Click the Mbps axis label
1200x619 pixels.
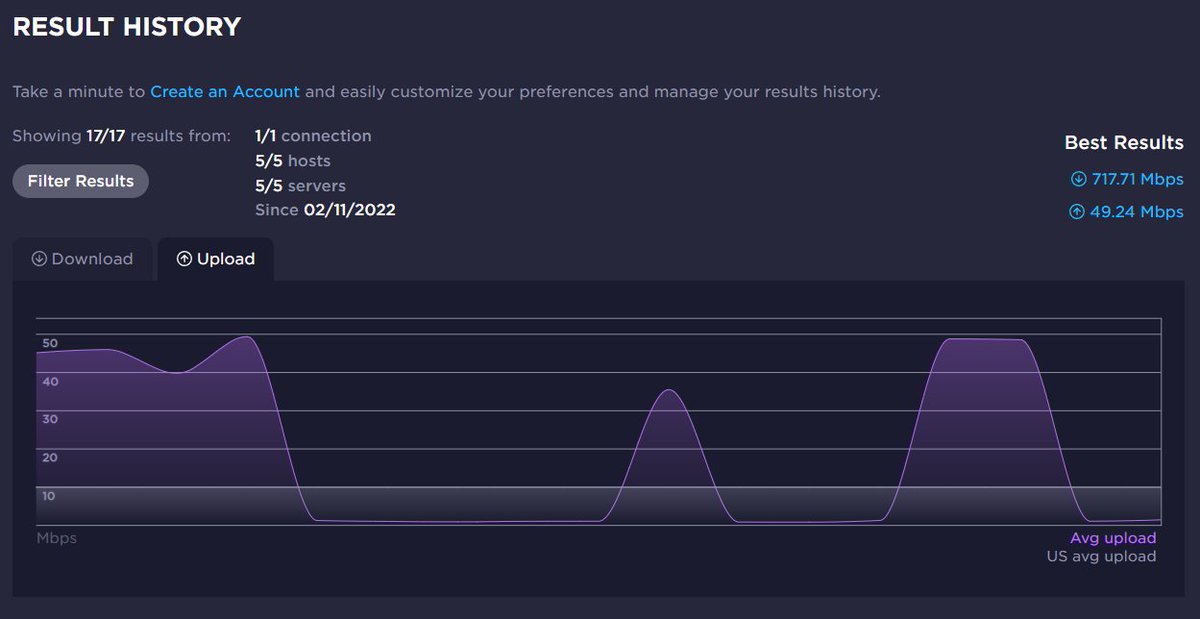pyautogui.click(x=57, y=537)
